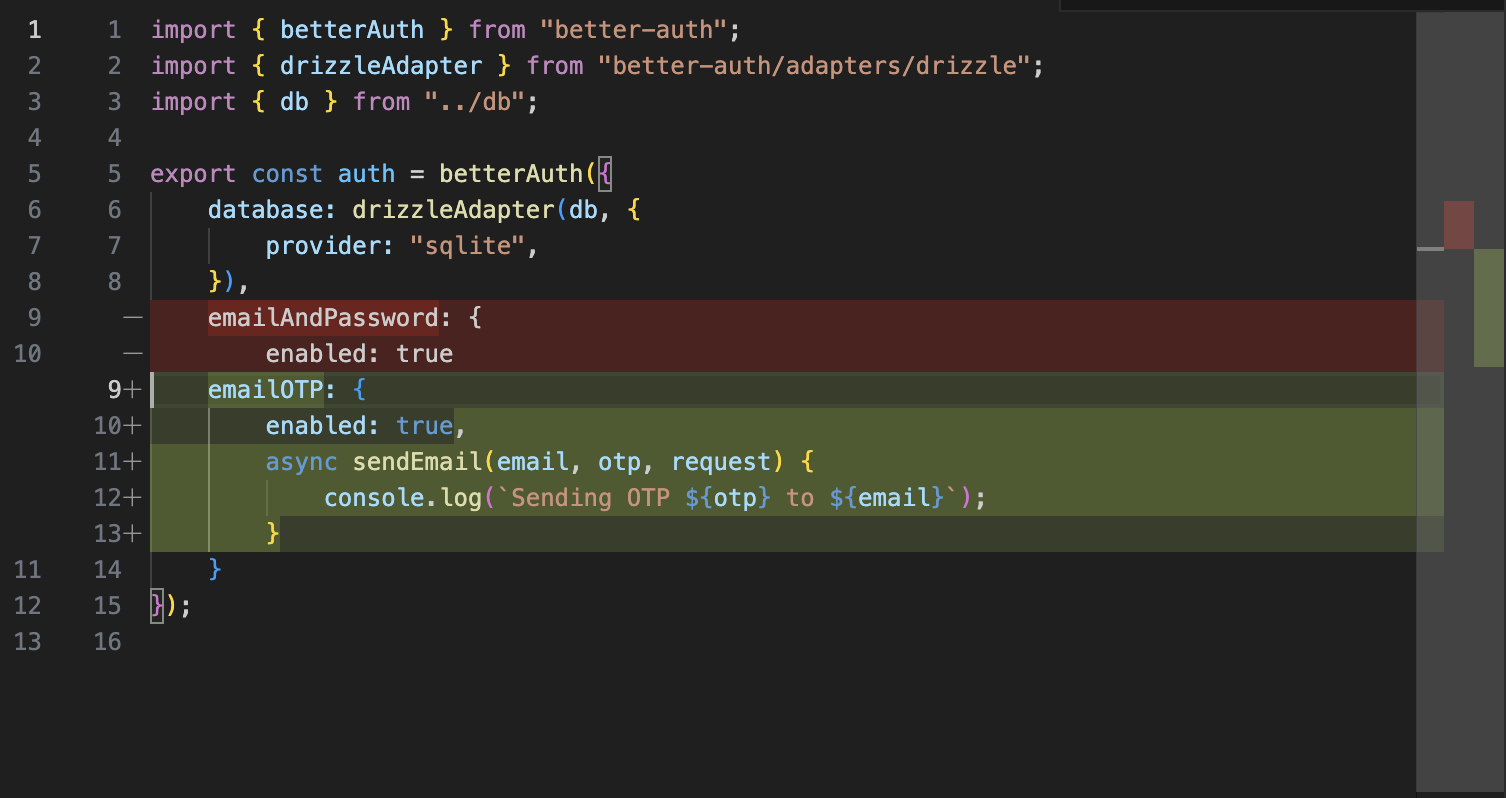Click the minus marker beside removed enabled: true

(x=132, y=354)
